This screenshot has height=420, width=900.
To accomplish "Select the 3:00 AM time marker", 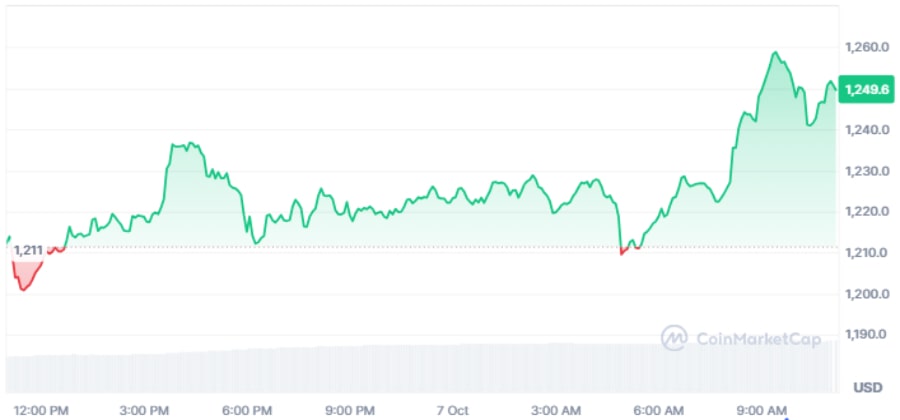I will tap(555, 410).
